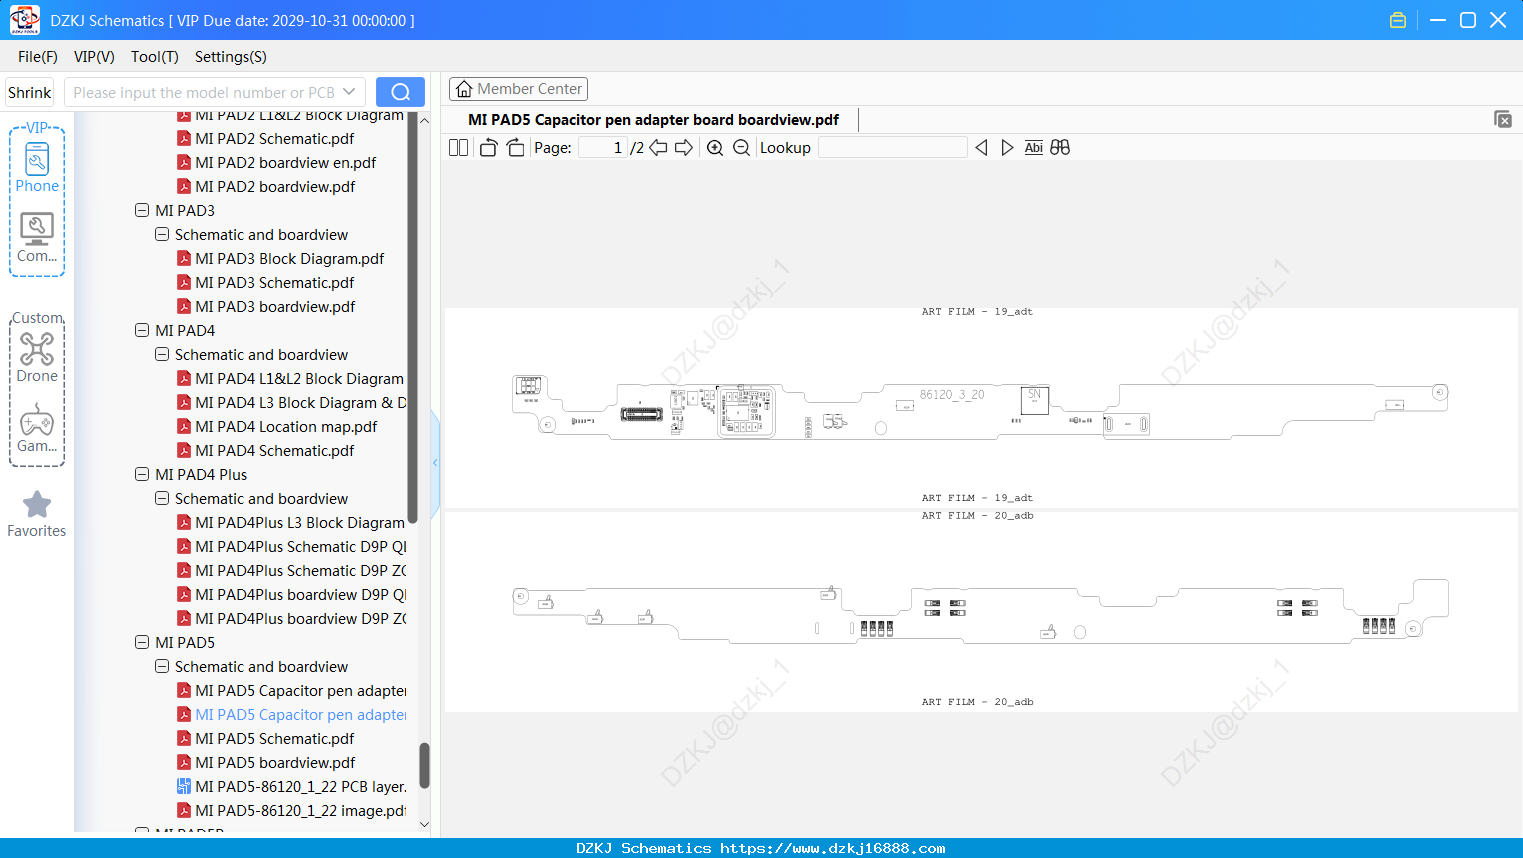The image size is (1523, 858).
Task: Collapse the MI PAD4 tree node
Action: coord(142,331)
